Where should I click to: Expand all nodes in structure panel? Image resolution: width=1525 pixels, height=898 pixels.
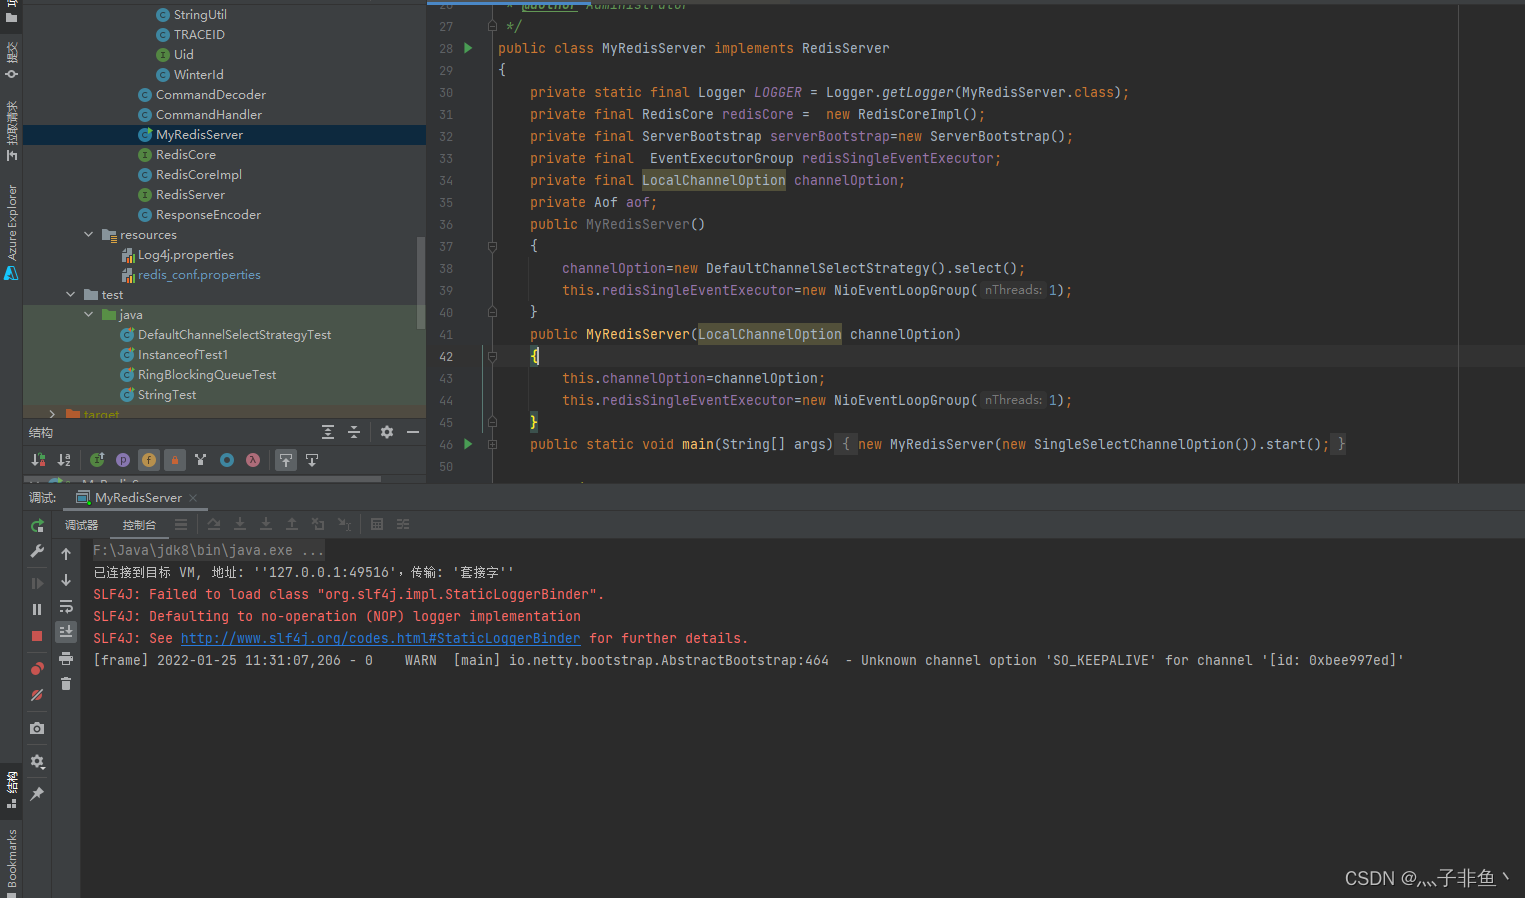[x=328, y=432]
